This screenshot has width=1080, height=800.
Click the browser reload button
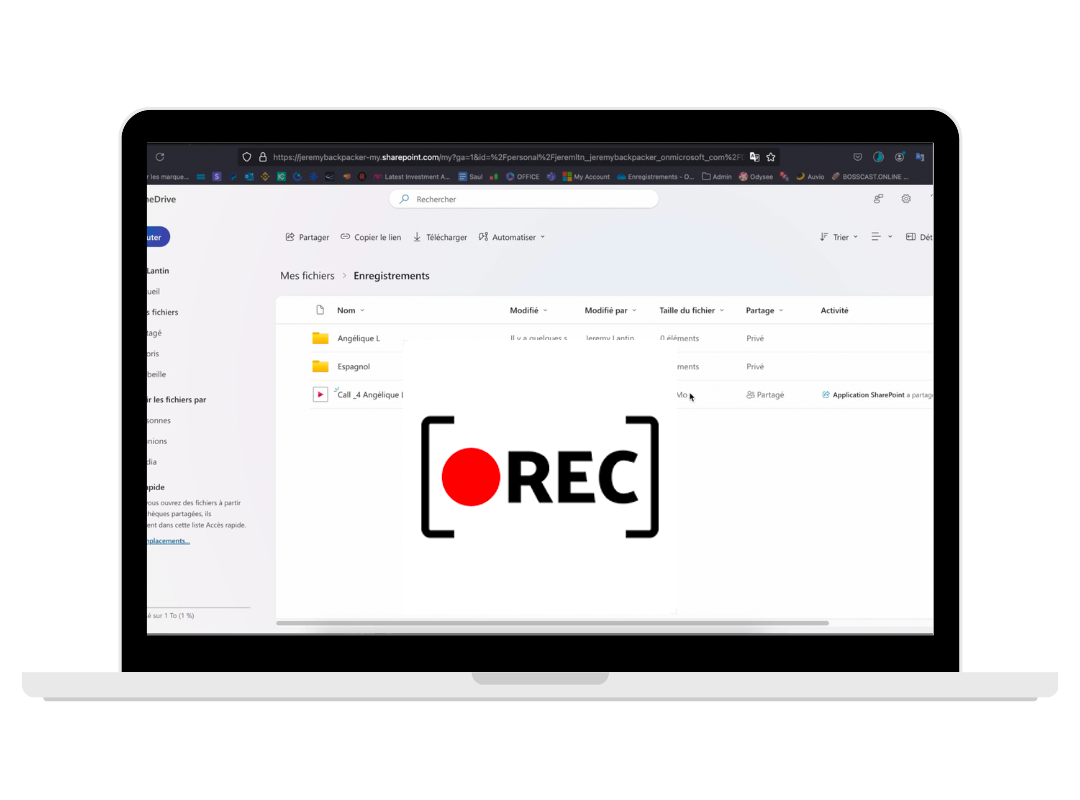coord(160,157)
